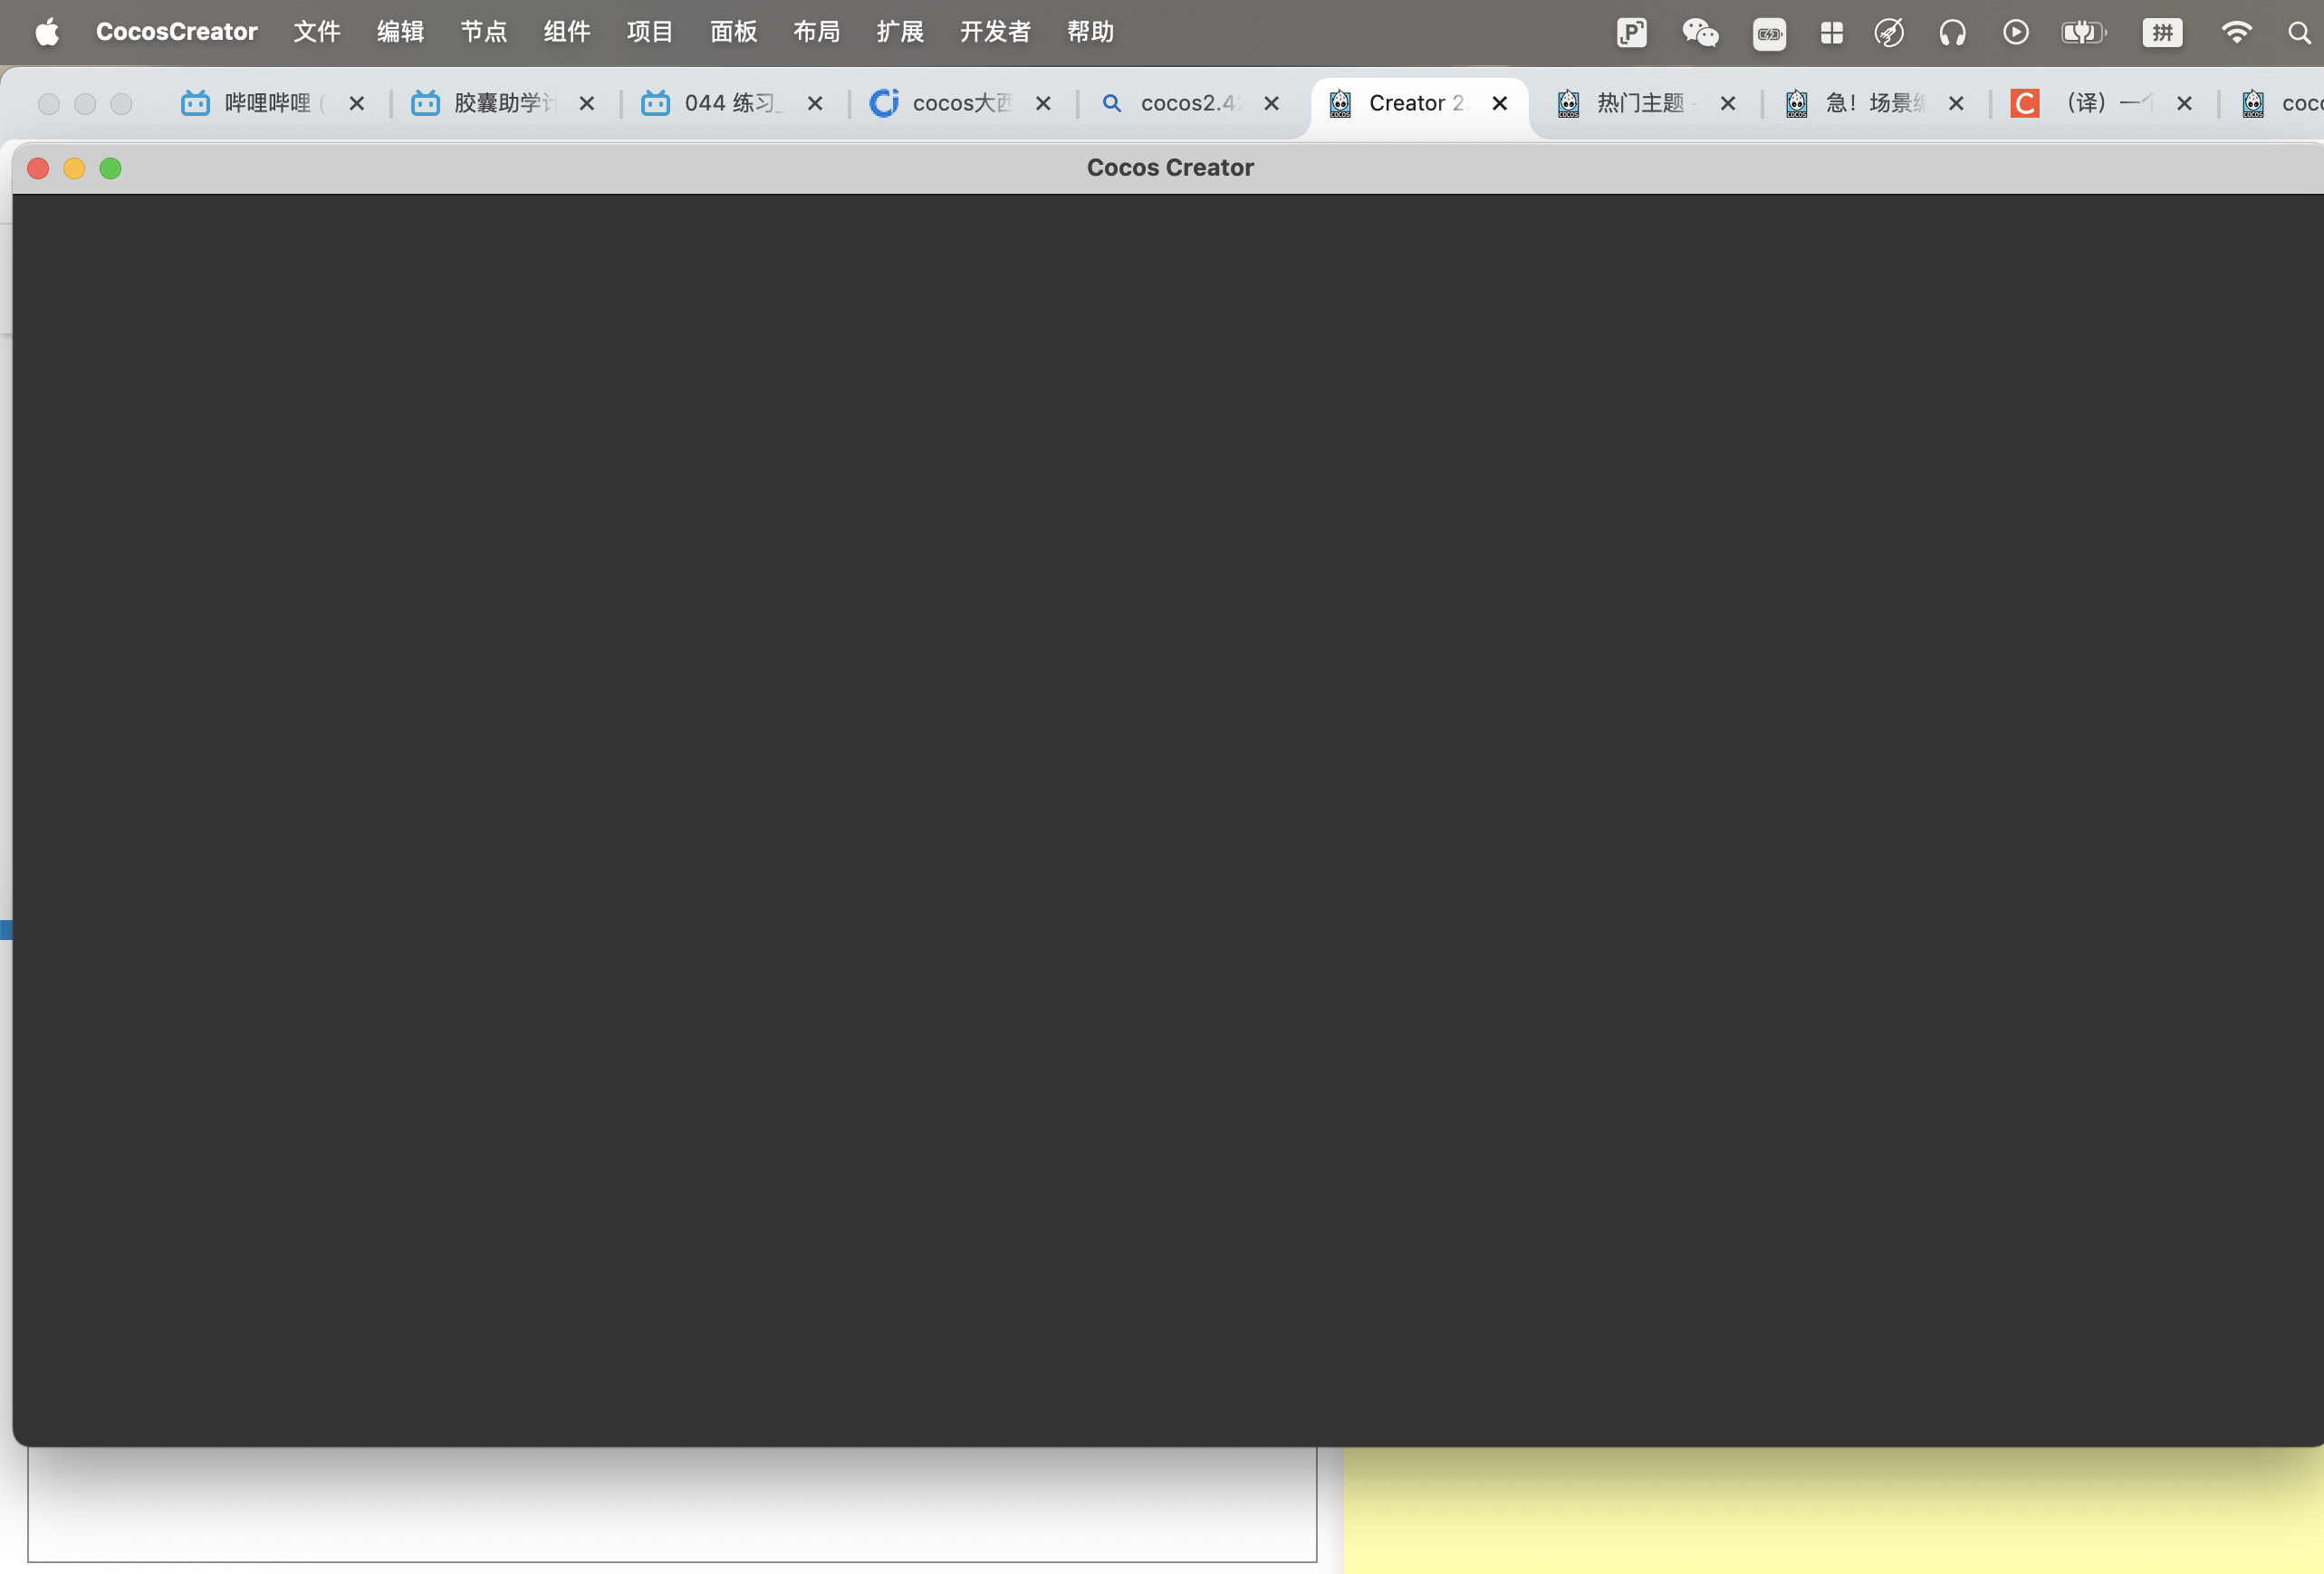Click the headphones icon in menu bar
The width and height of the screenshot is (2324, 1574).
(x=1952, y=33)
